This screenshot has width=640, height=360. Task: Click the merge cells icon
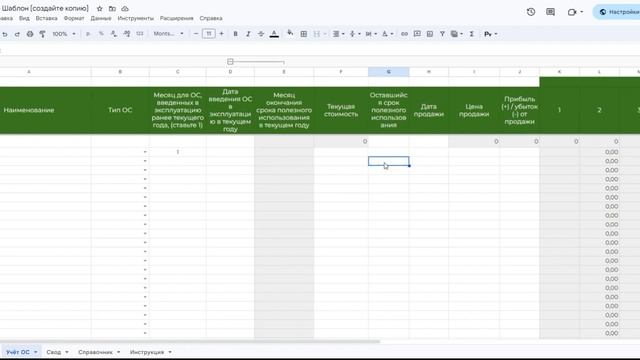tap(317, 34)
